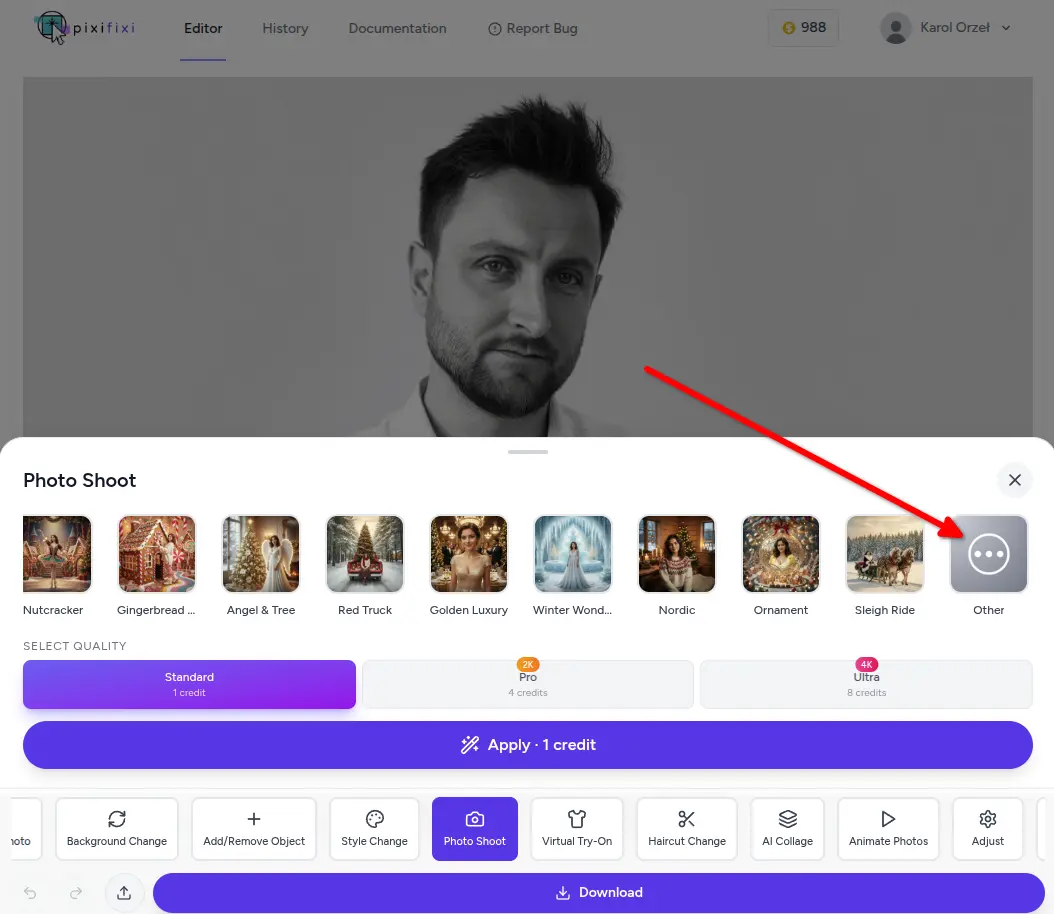Pick the Winter Wonderland style thumbnail
Screen dimensions: 1054x914
click(x=573, y=554)
